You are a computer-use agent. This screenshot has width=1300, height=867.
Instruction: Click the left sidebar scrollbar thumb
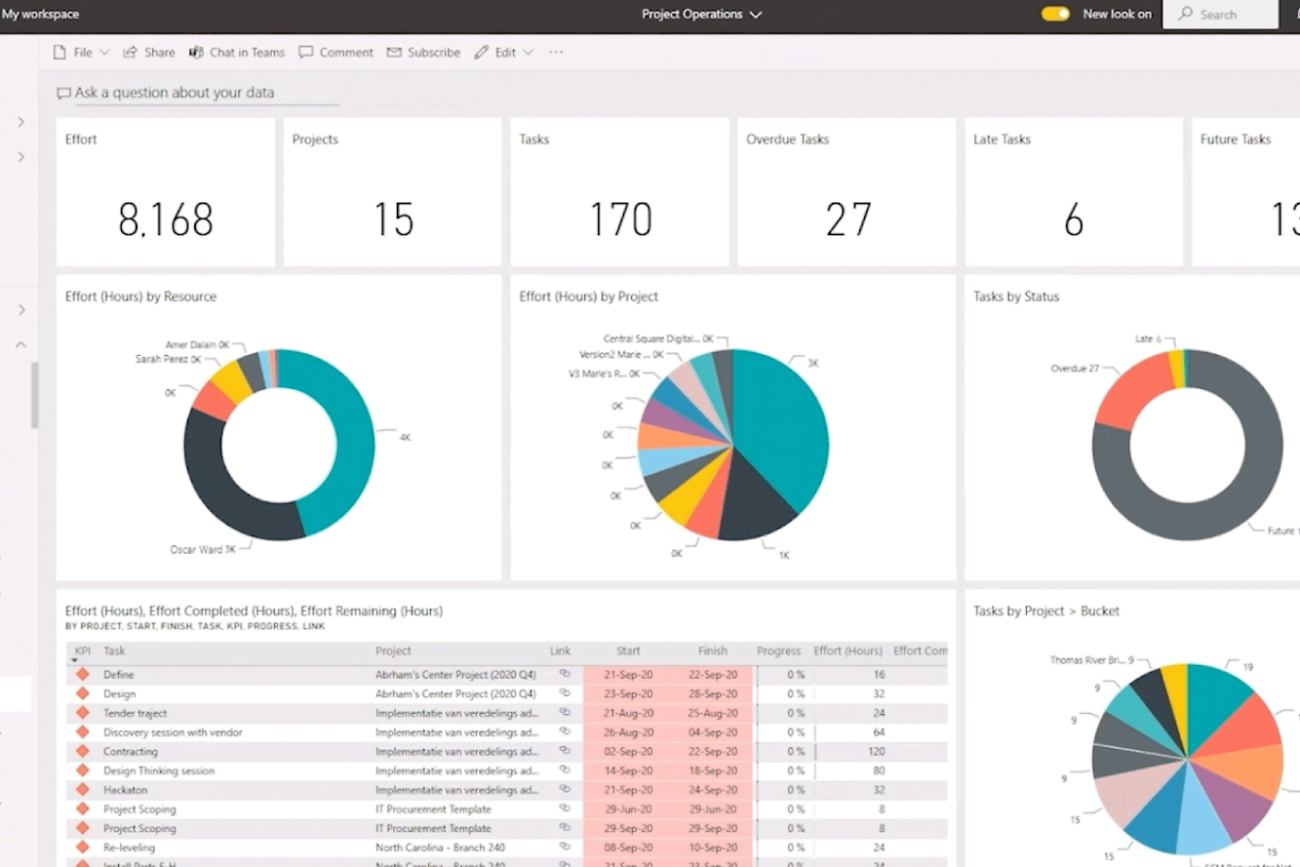pos(35,395)
